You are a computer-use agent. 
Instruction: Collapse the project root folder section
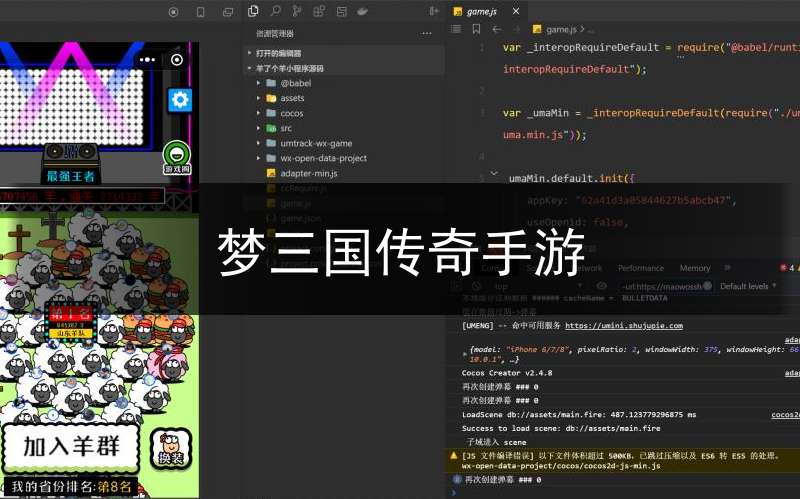coord(343,68)
